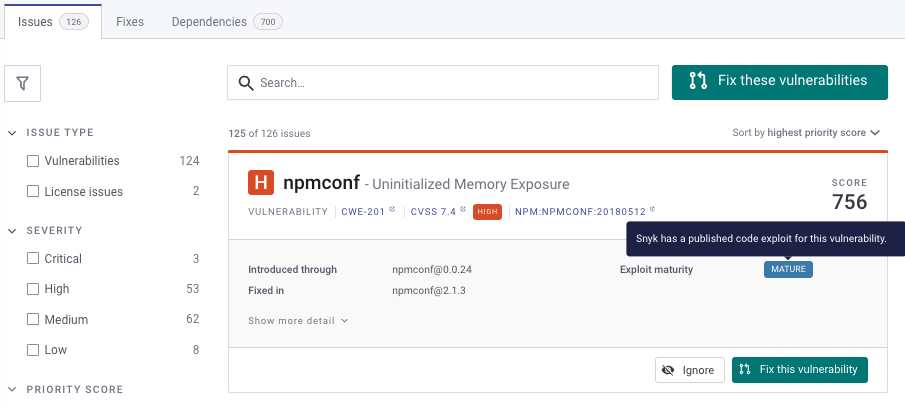
Task: Click the 700 count badge on Dependencies tab
Action: point(268,22)
